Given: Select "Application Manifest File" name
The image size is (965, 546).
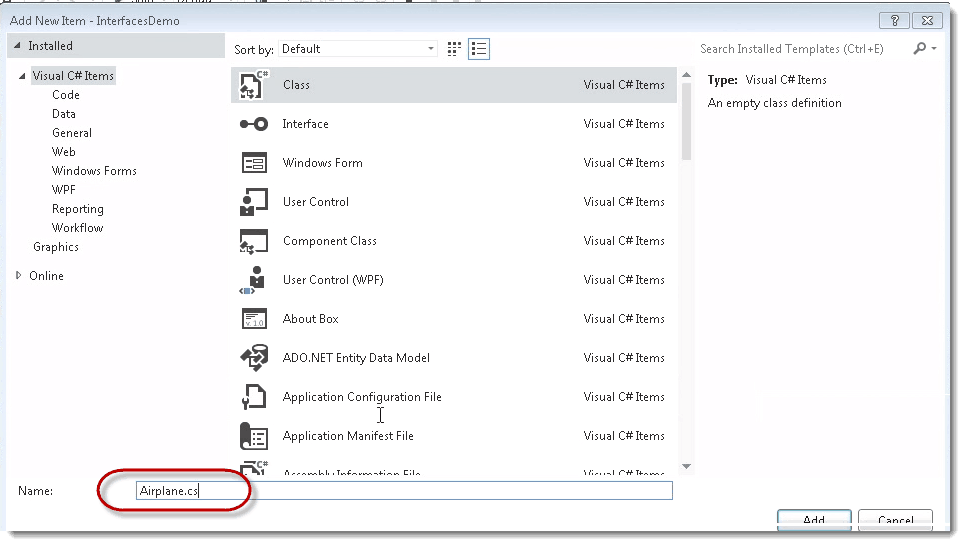Looking at the screenshot, I should click(348, 436).
